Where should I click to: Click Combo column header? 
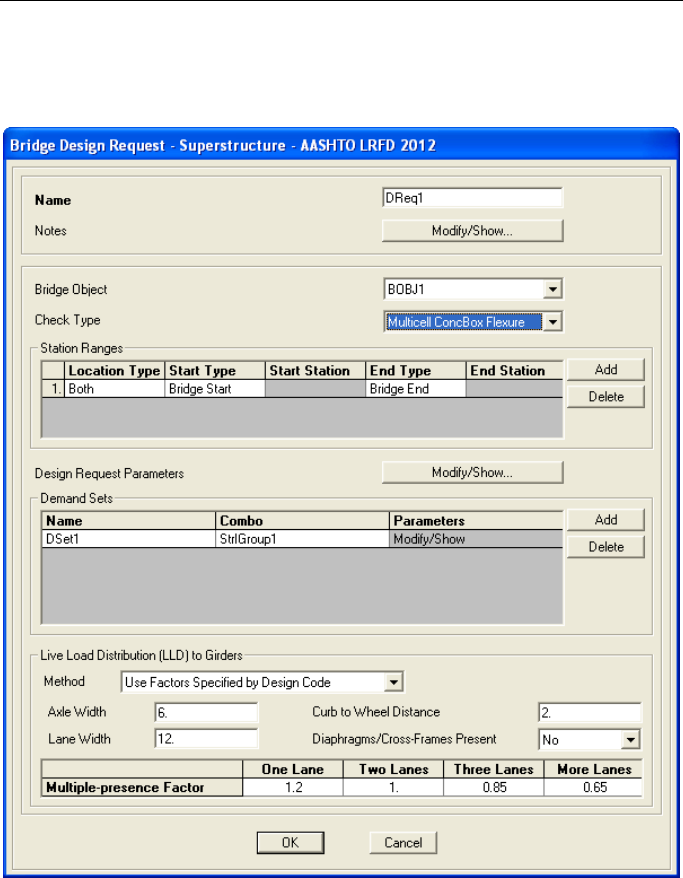(302, 521)
